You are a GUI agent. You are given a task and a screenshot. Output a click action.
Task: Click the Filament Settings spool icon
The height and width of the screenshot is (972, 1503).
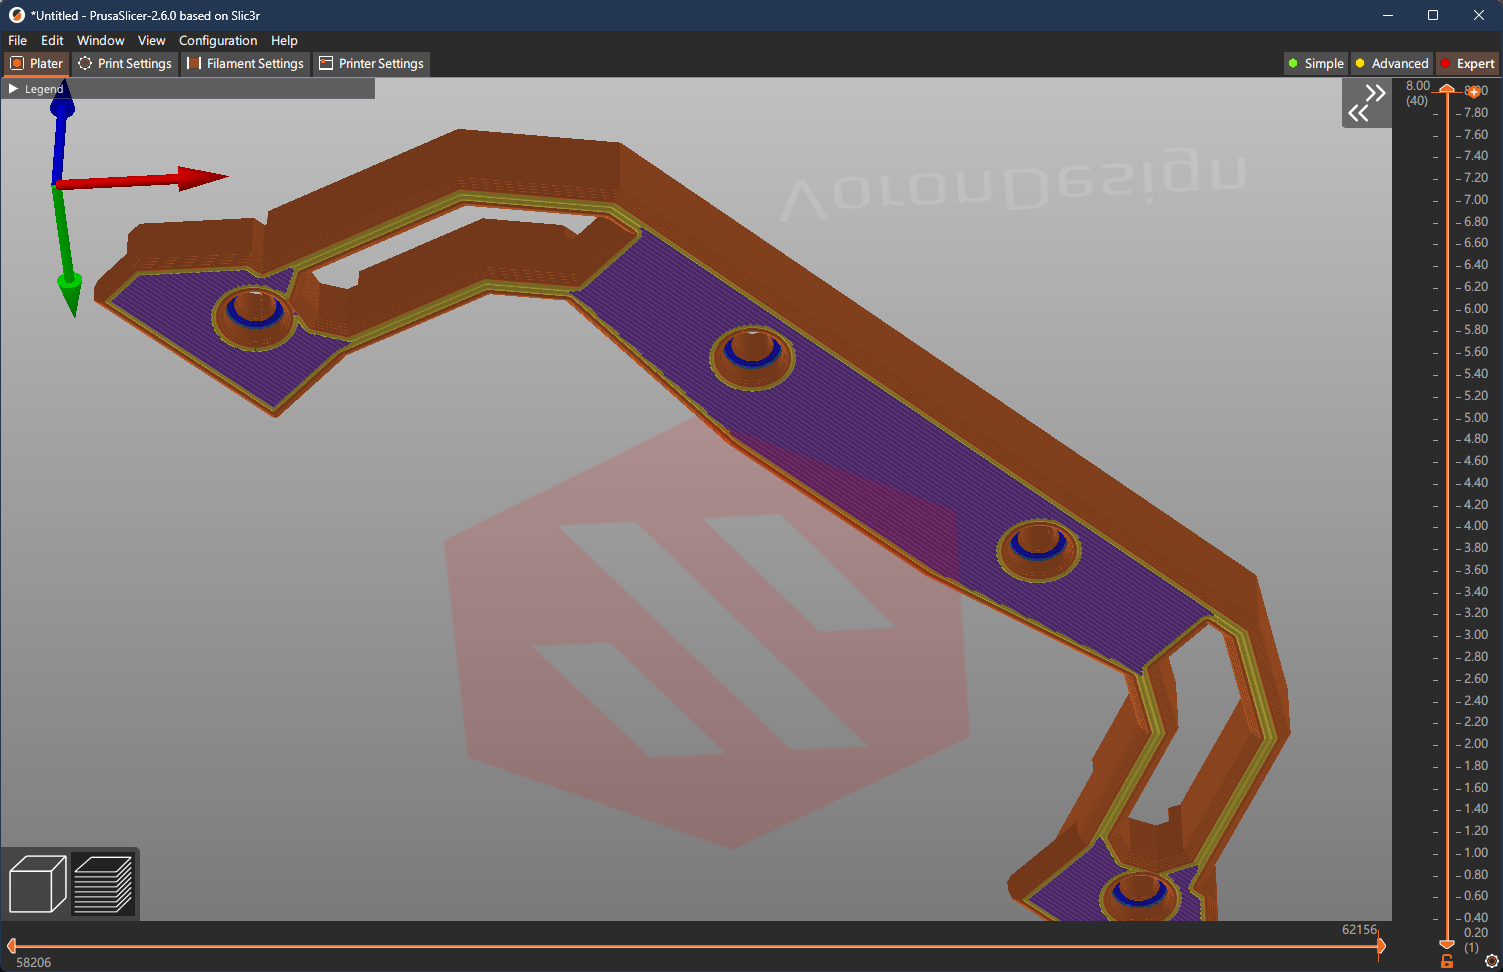[x=192, y=63]
